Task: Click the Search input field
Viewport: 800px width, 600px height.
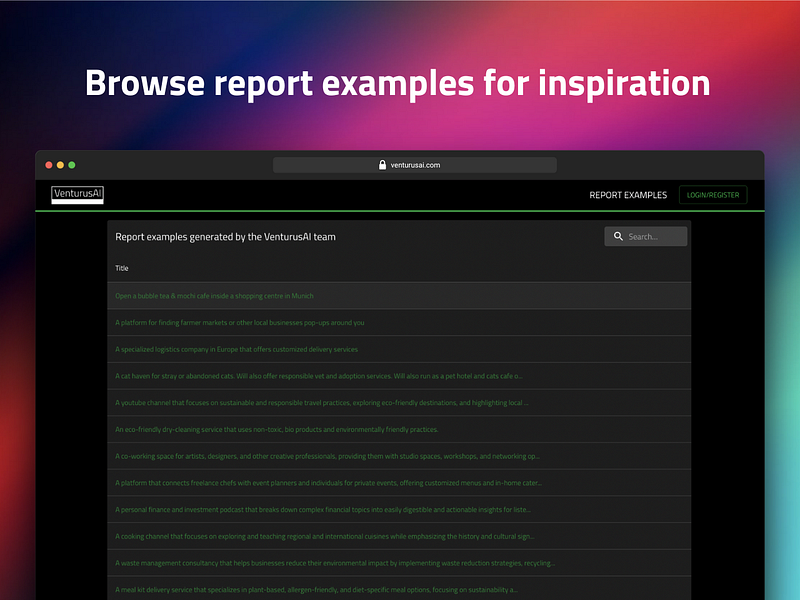Action: [645, 236]
